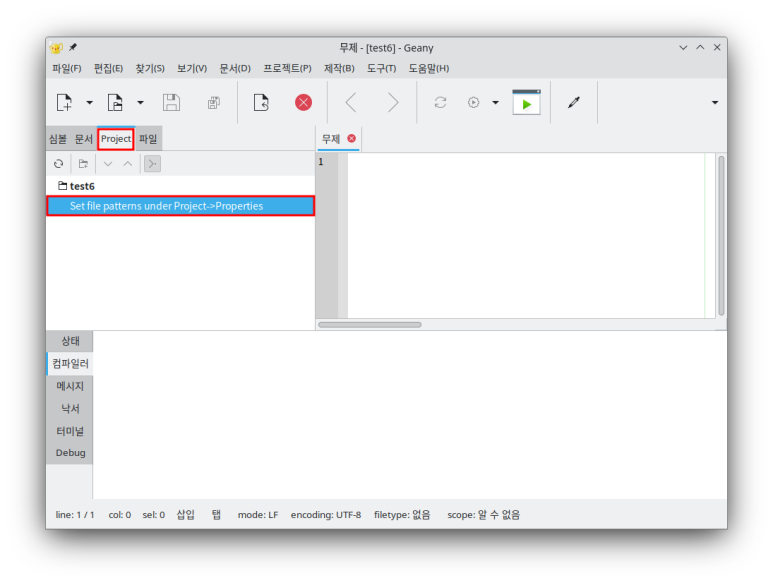Image resolution: width=773 pixels, height=583 pixels.
Task: Expand the toolbar overflow arrow
Action: [x=715, y=103]
